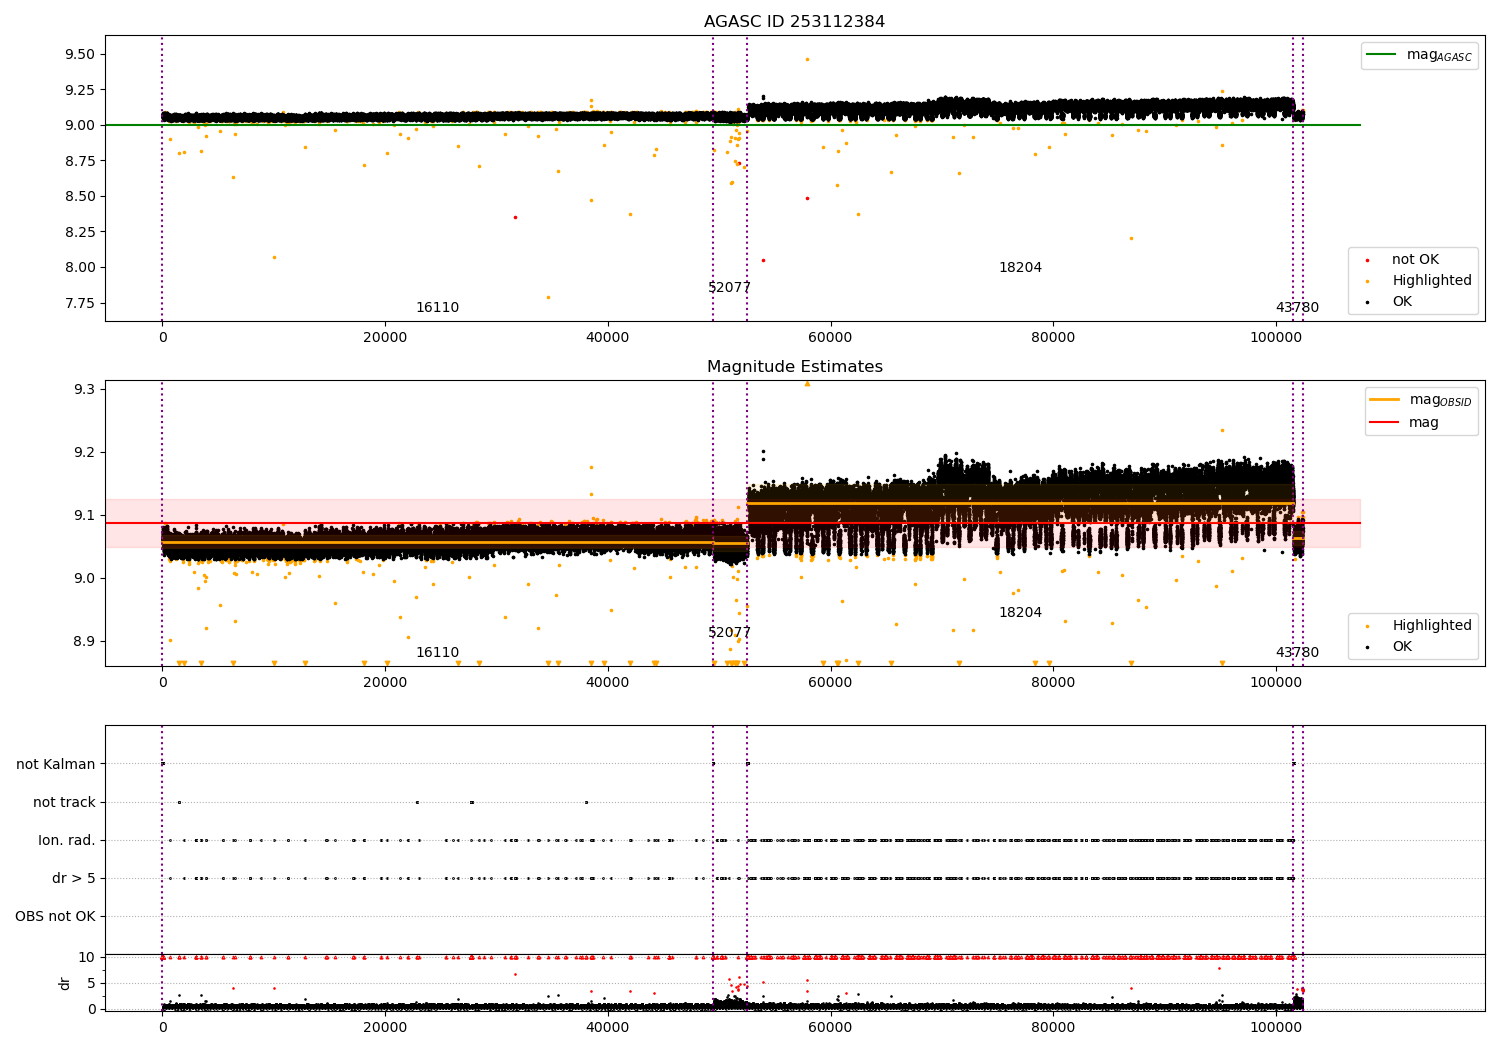Click the 100000 x-tick under the dr plot
The image size is (1500, 1050).
click(x=1275, y=1028)
